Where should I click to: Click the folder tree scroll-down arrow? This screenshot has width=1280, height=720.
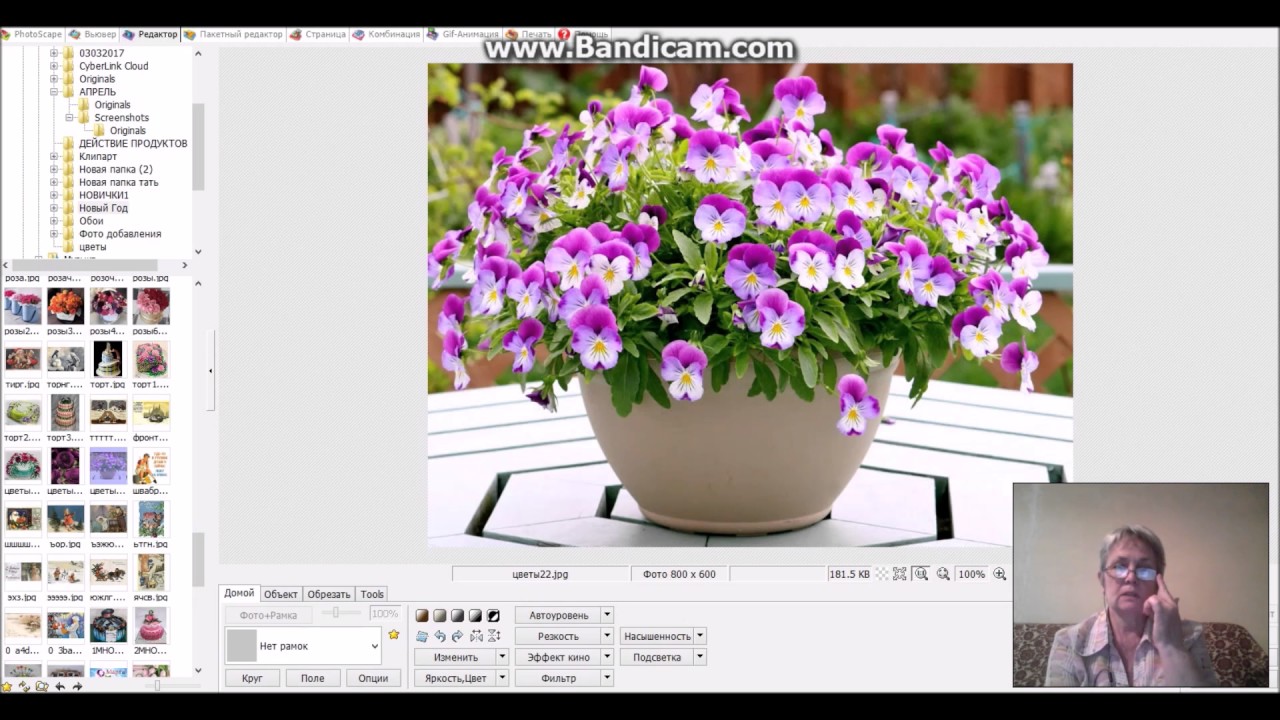click(x=198, y=252)
